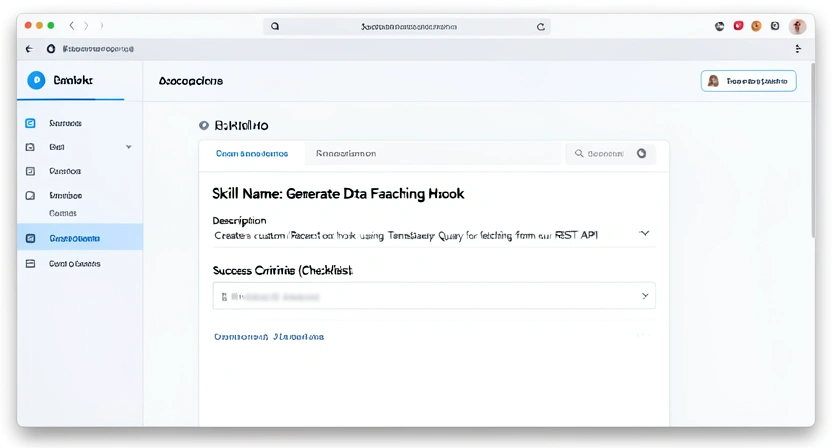Click the round icon right of the panel search field

642,153
